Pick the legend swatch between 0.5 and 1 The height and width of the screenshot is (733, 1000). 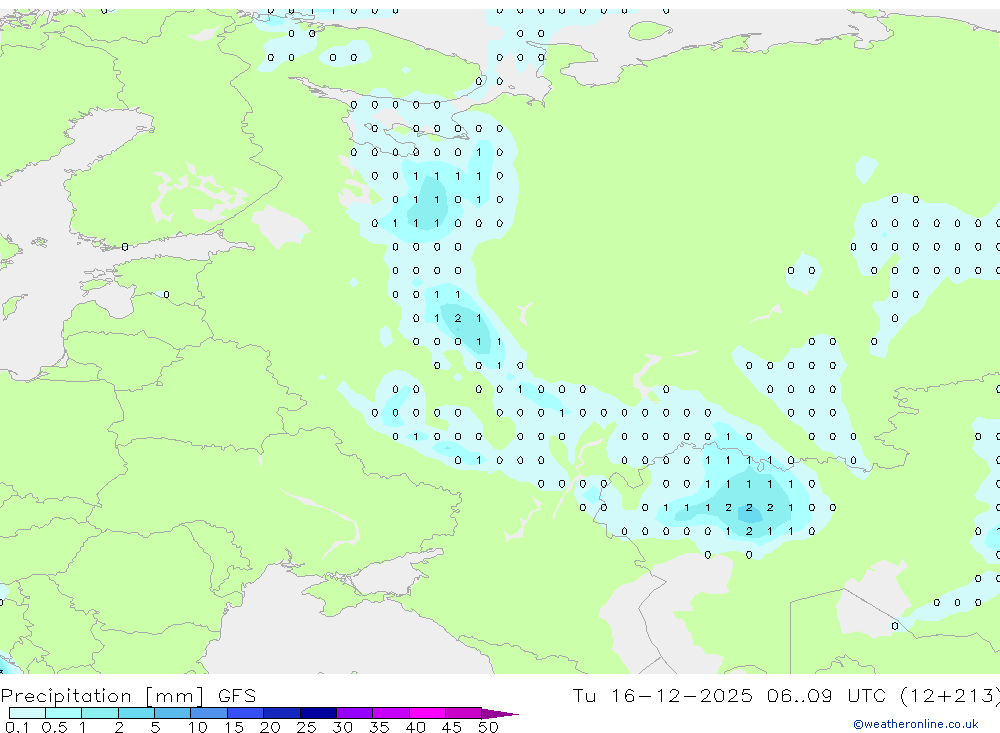pos(64,713)
